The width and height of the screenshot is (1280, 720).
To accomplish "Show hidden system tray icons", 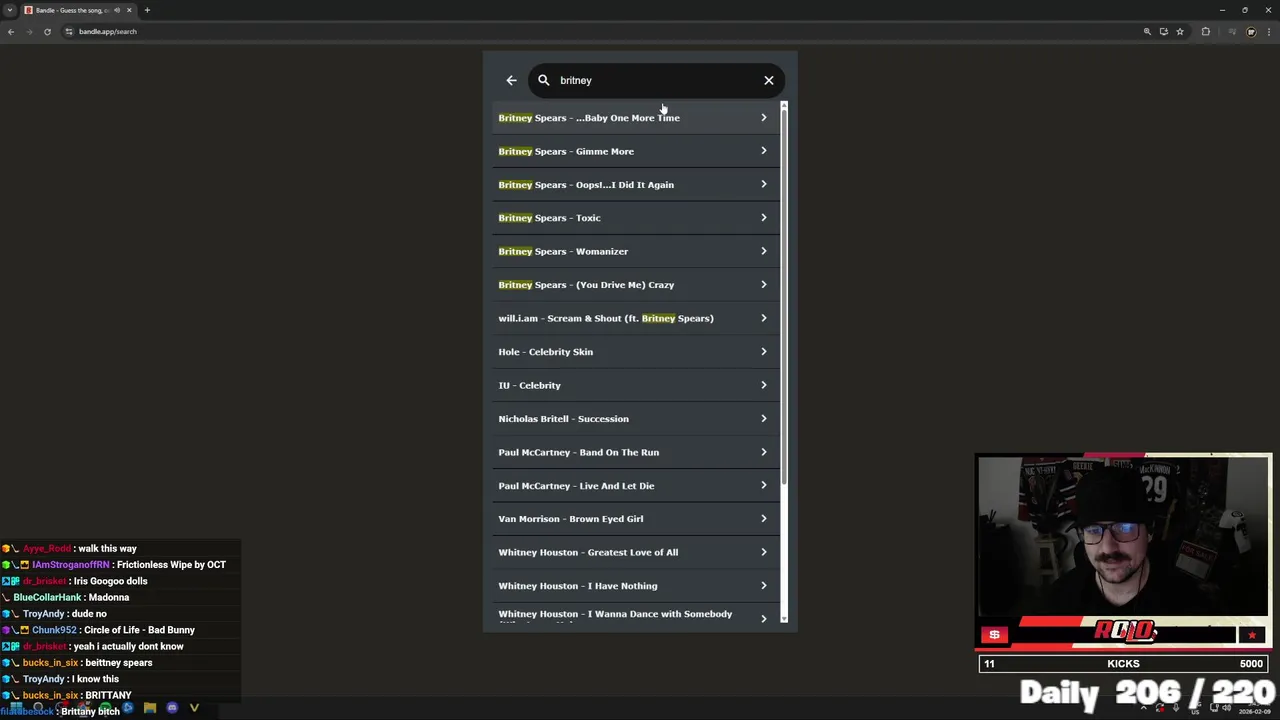I will [x=1145, y=708].
